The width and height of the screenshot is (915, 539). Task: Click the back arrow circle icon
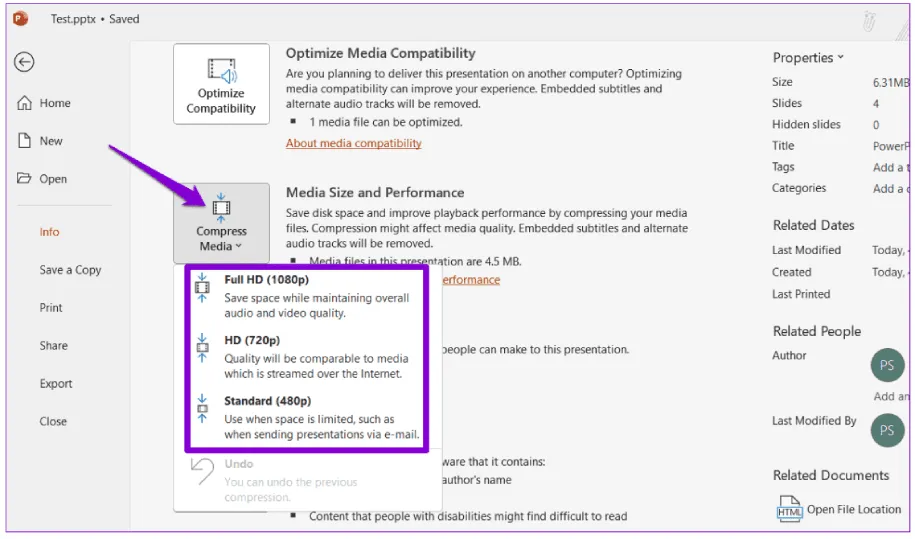(x=24, y=62)
